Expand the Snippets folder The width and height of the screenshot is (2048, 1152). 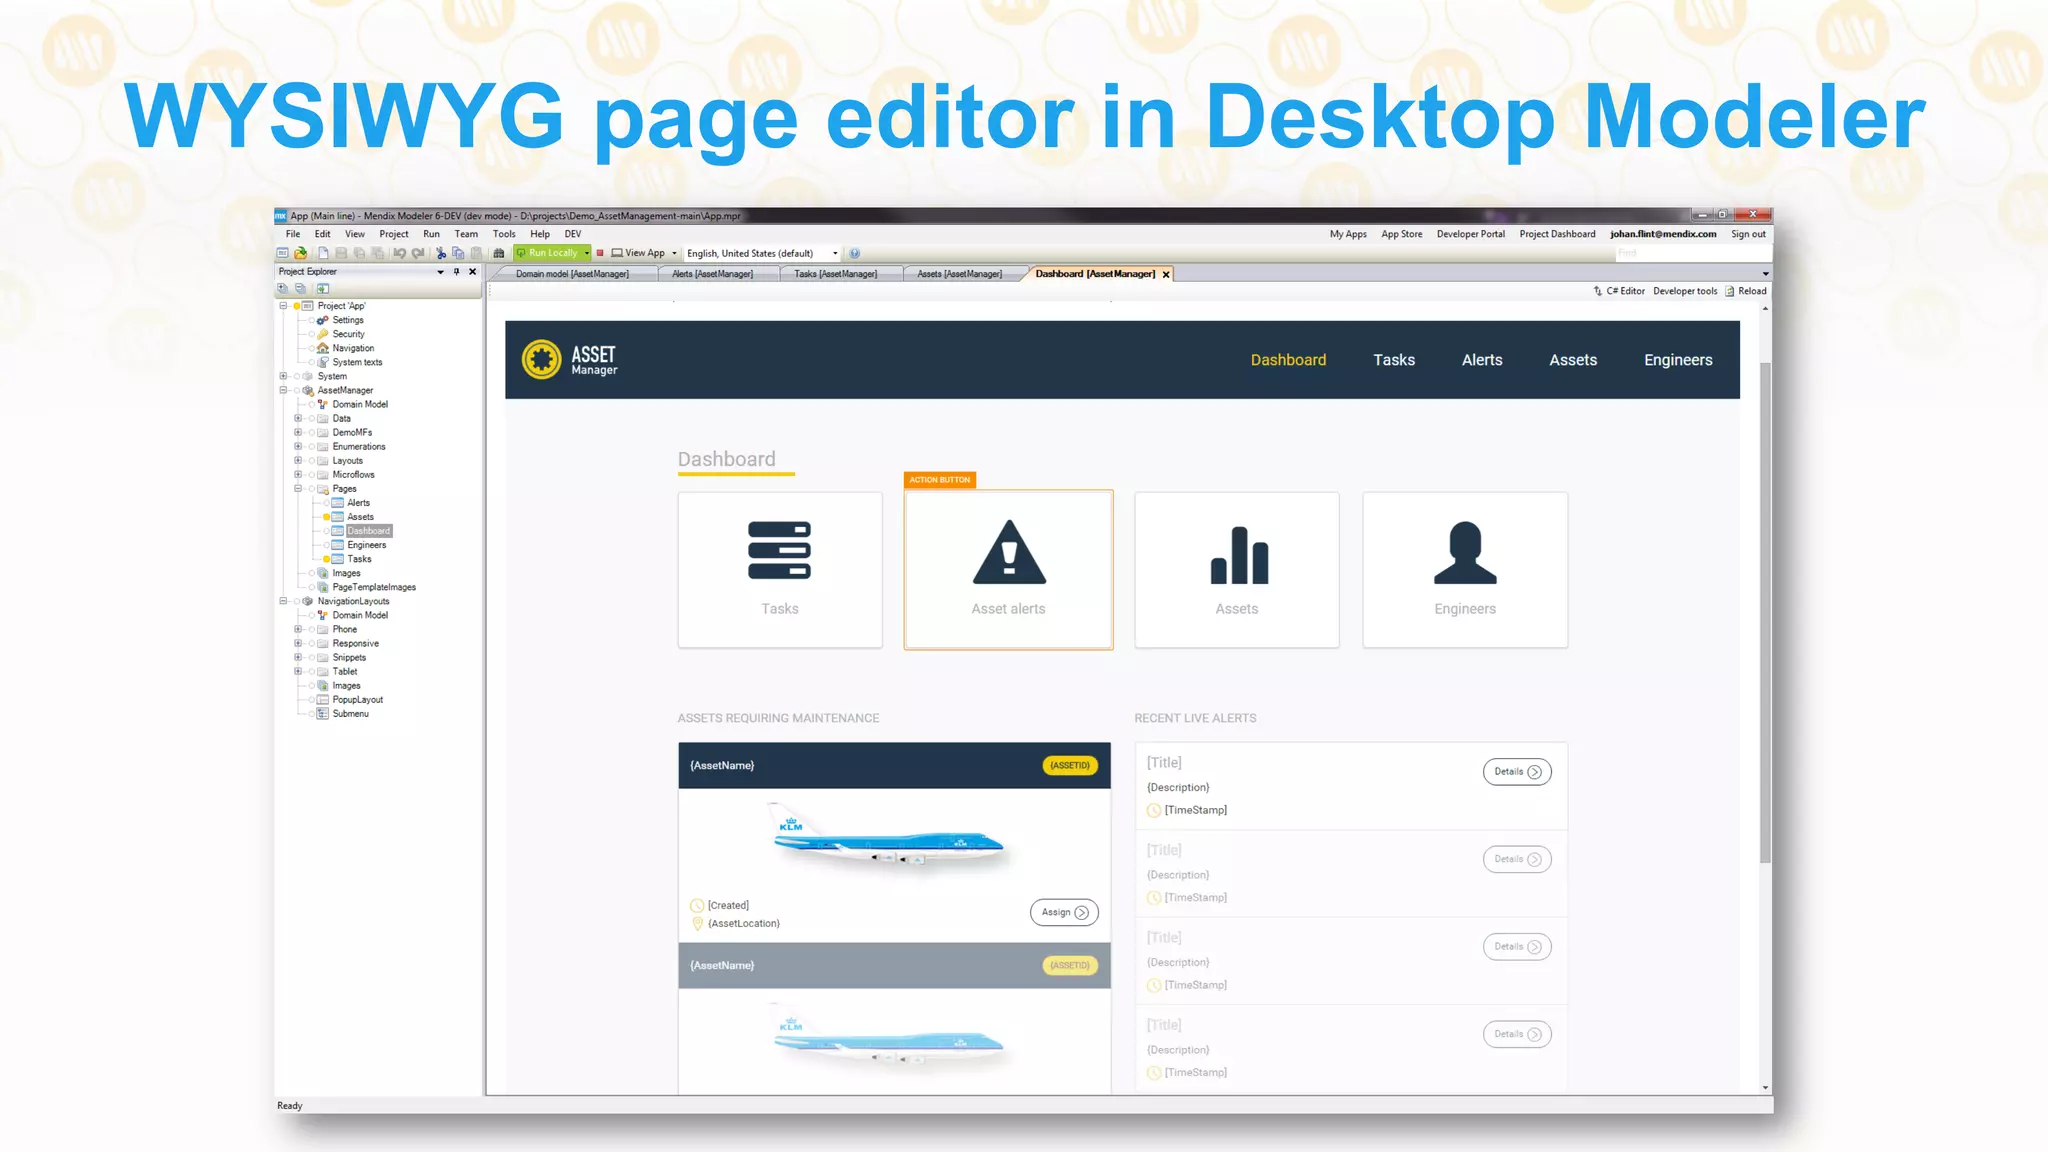(x=298, y=657)
